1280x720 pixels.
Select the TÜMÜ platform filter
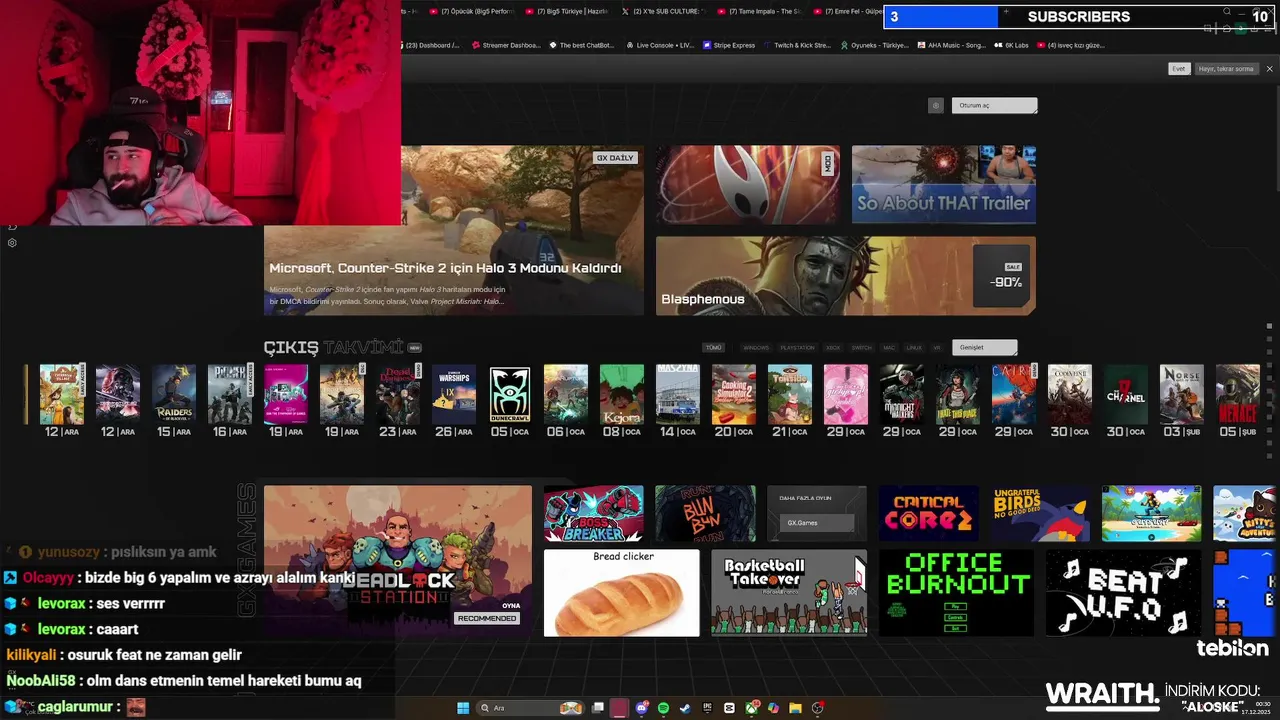[713, 348]
